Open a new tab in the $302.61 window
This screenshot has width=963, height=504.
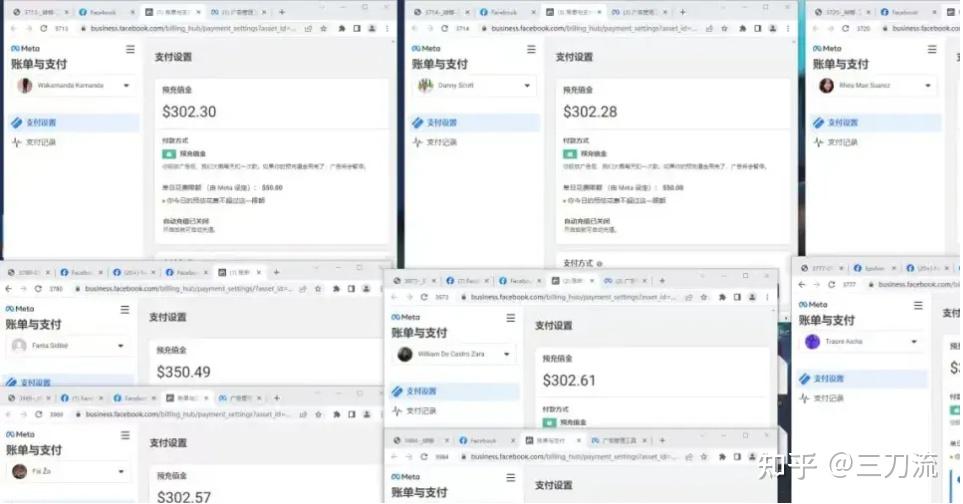coord(662,281)
